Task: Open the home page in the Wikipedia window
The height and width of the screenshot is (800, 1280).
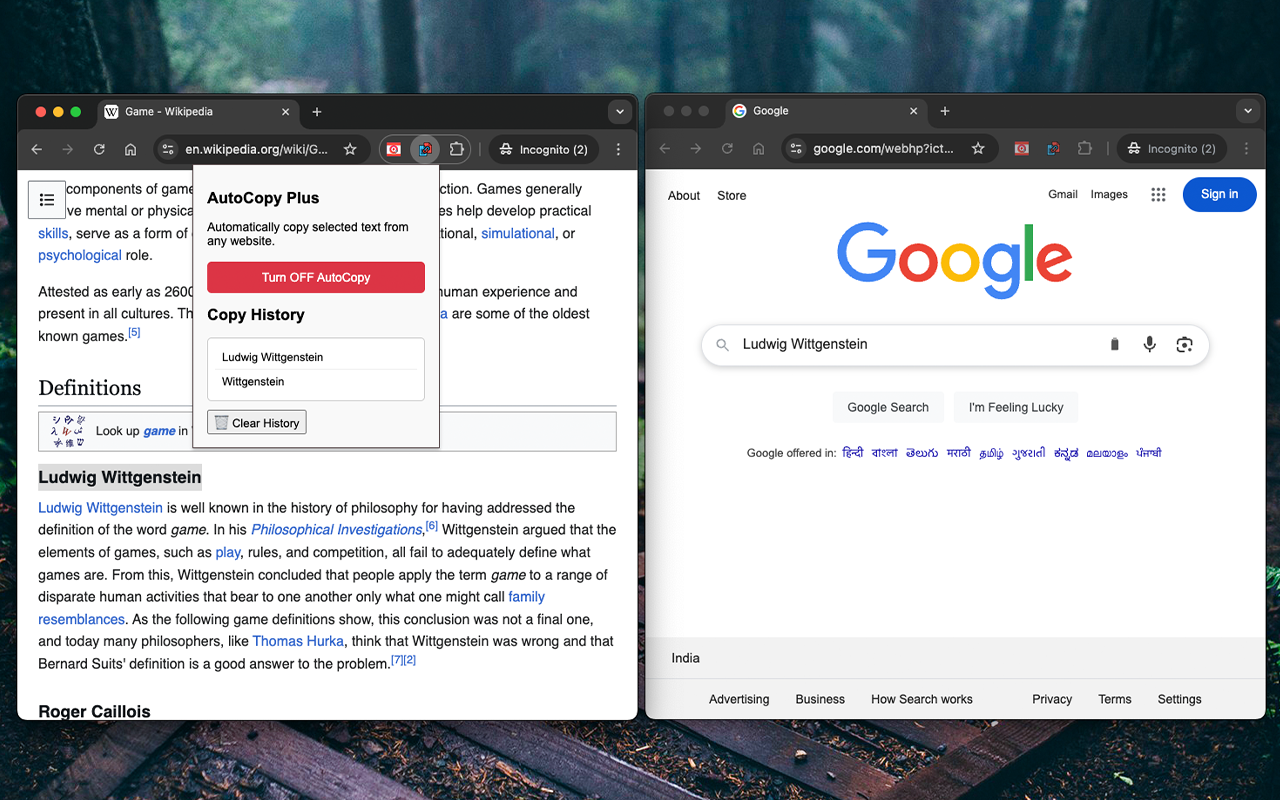Action: coord(130,149)
